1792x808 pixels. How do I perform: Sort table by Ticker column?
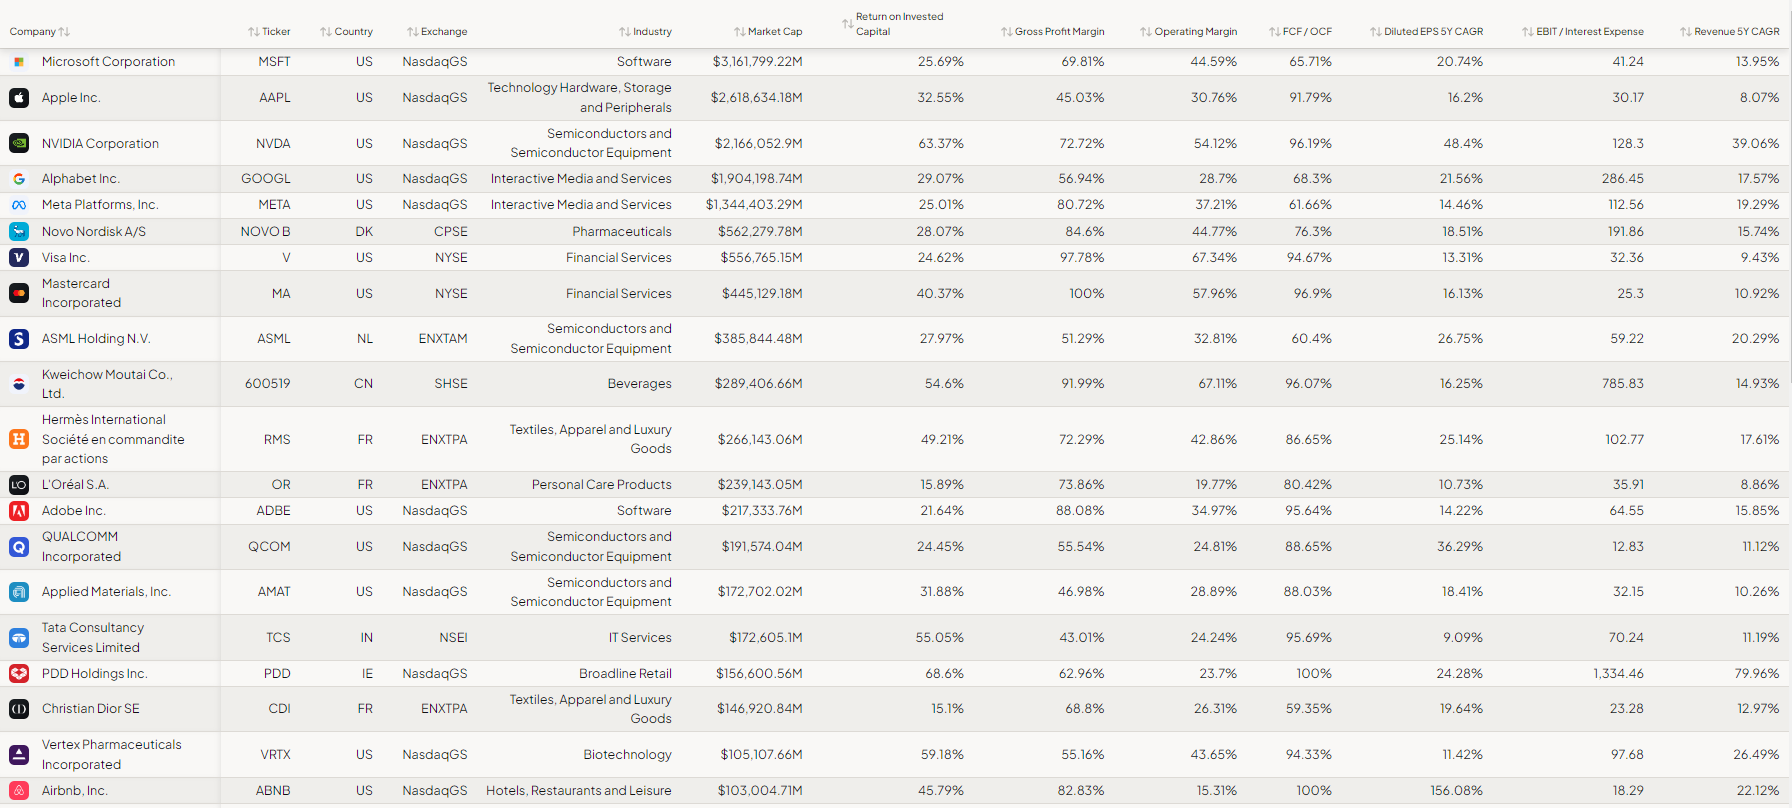(x=270, y=32)
